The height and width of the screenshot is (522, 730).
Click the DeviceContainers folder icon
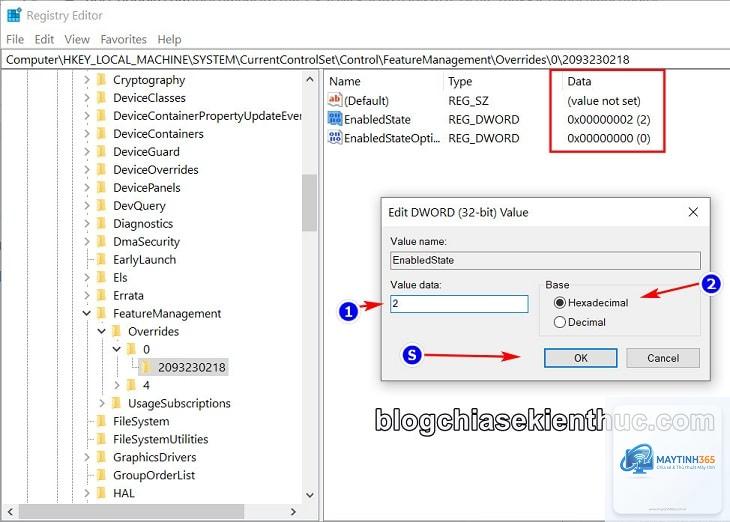click(102, 134)
